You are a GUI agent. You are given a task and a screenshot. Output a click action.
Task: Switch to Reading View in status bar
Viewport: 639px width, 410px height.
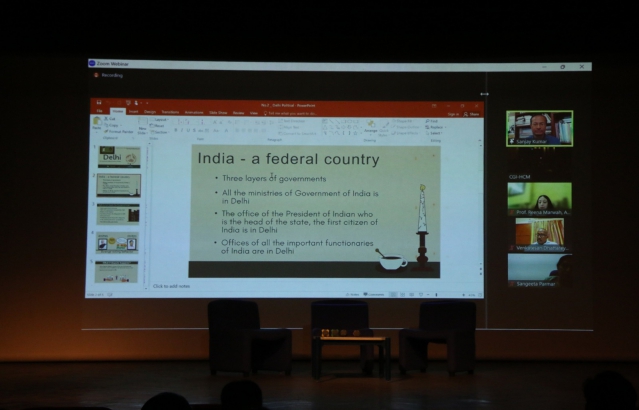(x=412, y=295)
